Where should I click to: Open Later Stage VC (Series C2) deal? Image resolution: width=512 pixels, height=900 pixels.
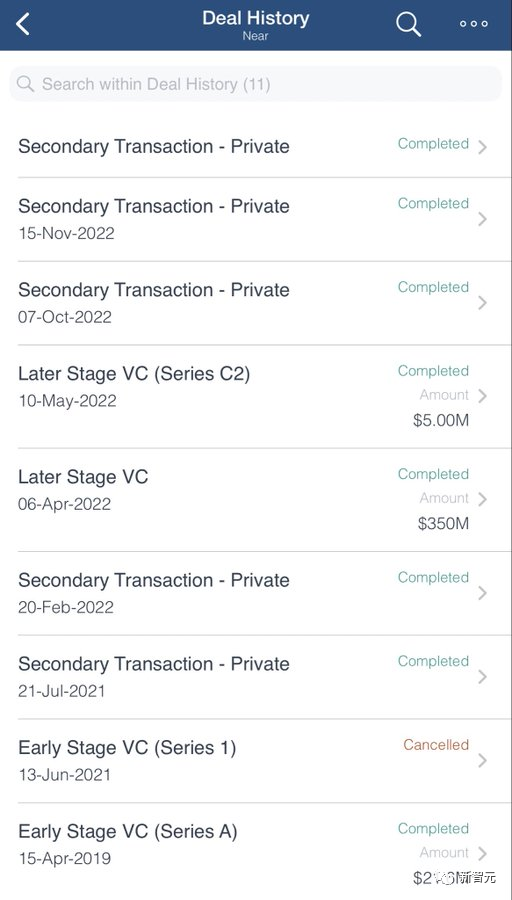tap(256, 397)
